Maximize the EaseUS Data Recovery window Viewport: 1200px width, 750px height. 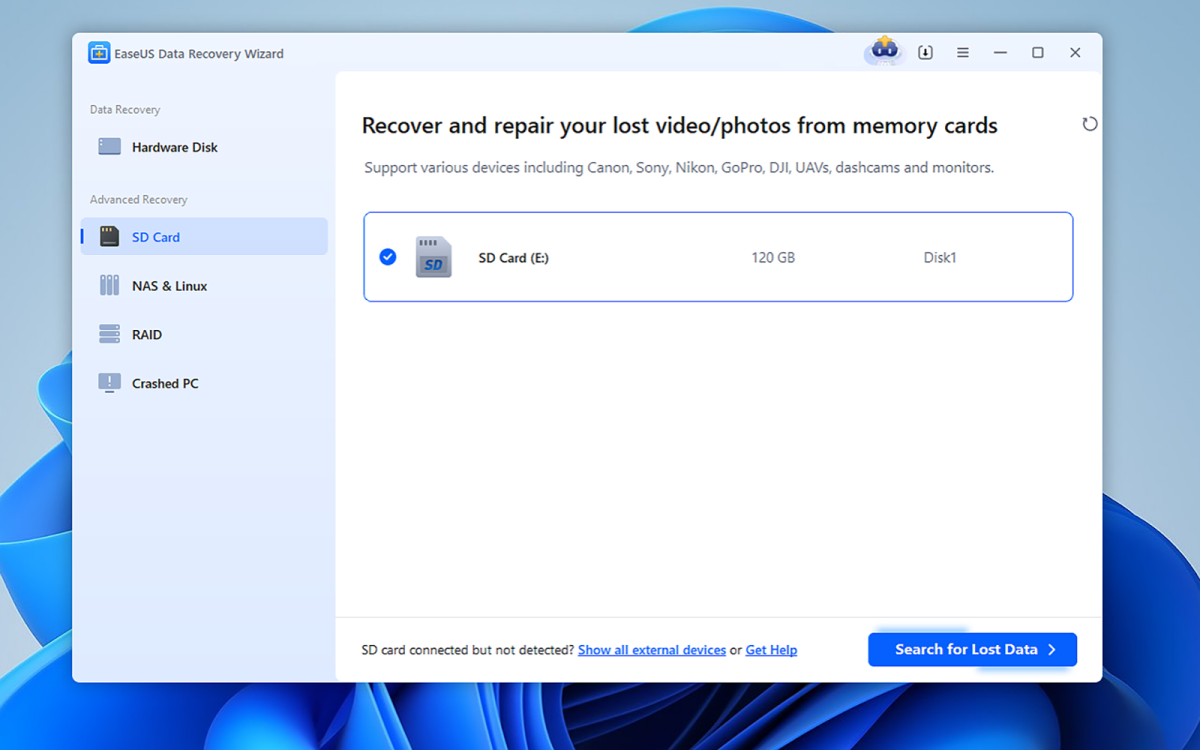(x=1038, y=53)
